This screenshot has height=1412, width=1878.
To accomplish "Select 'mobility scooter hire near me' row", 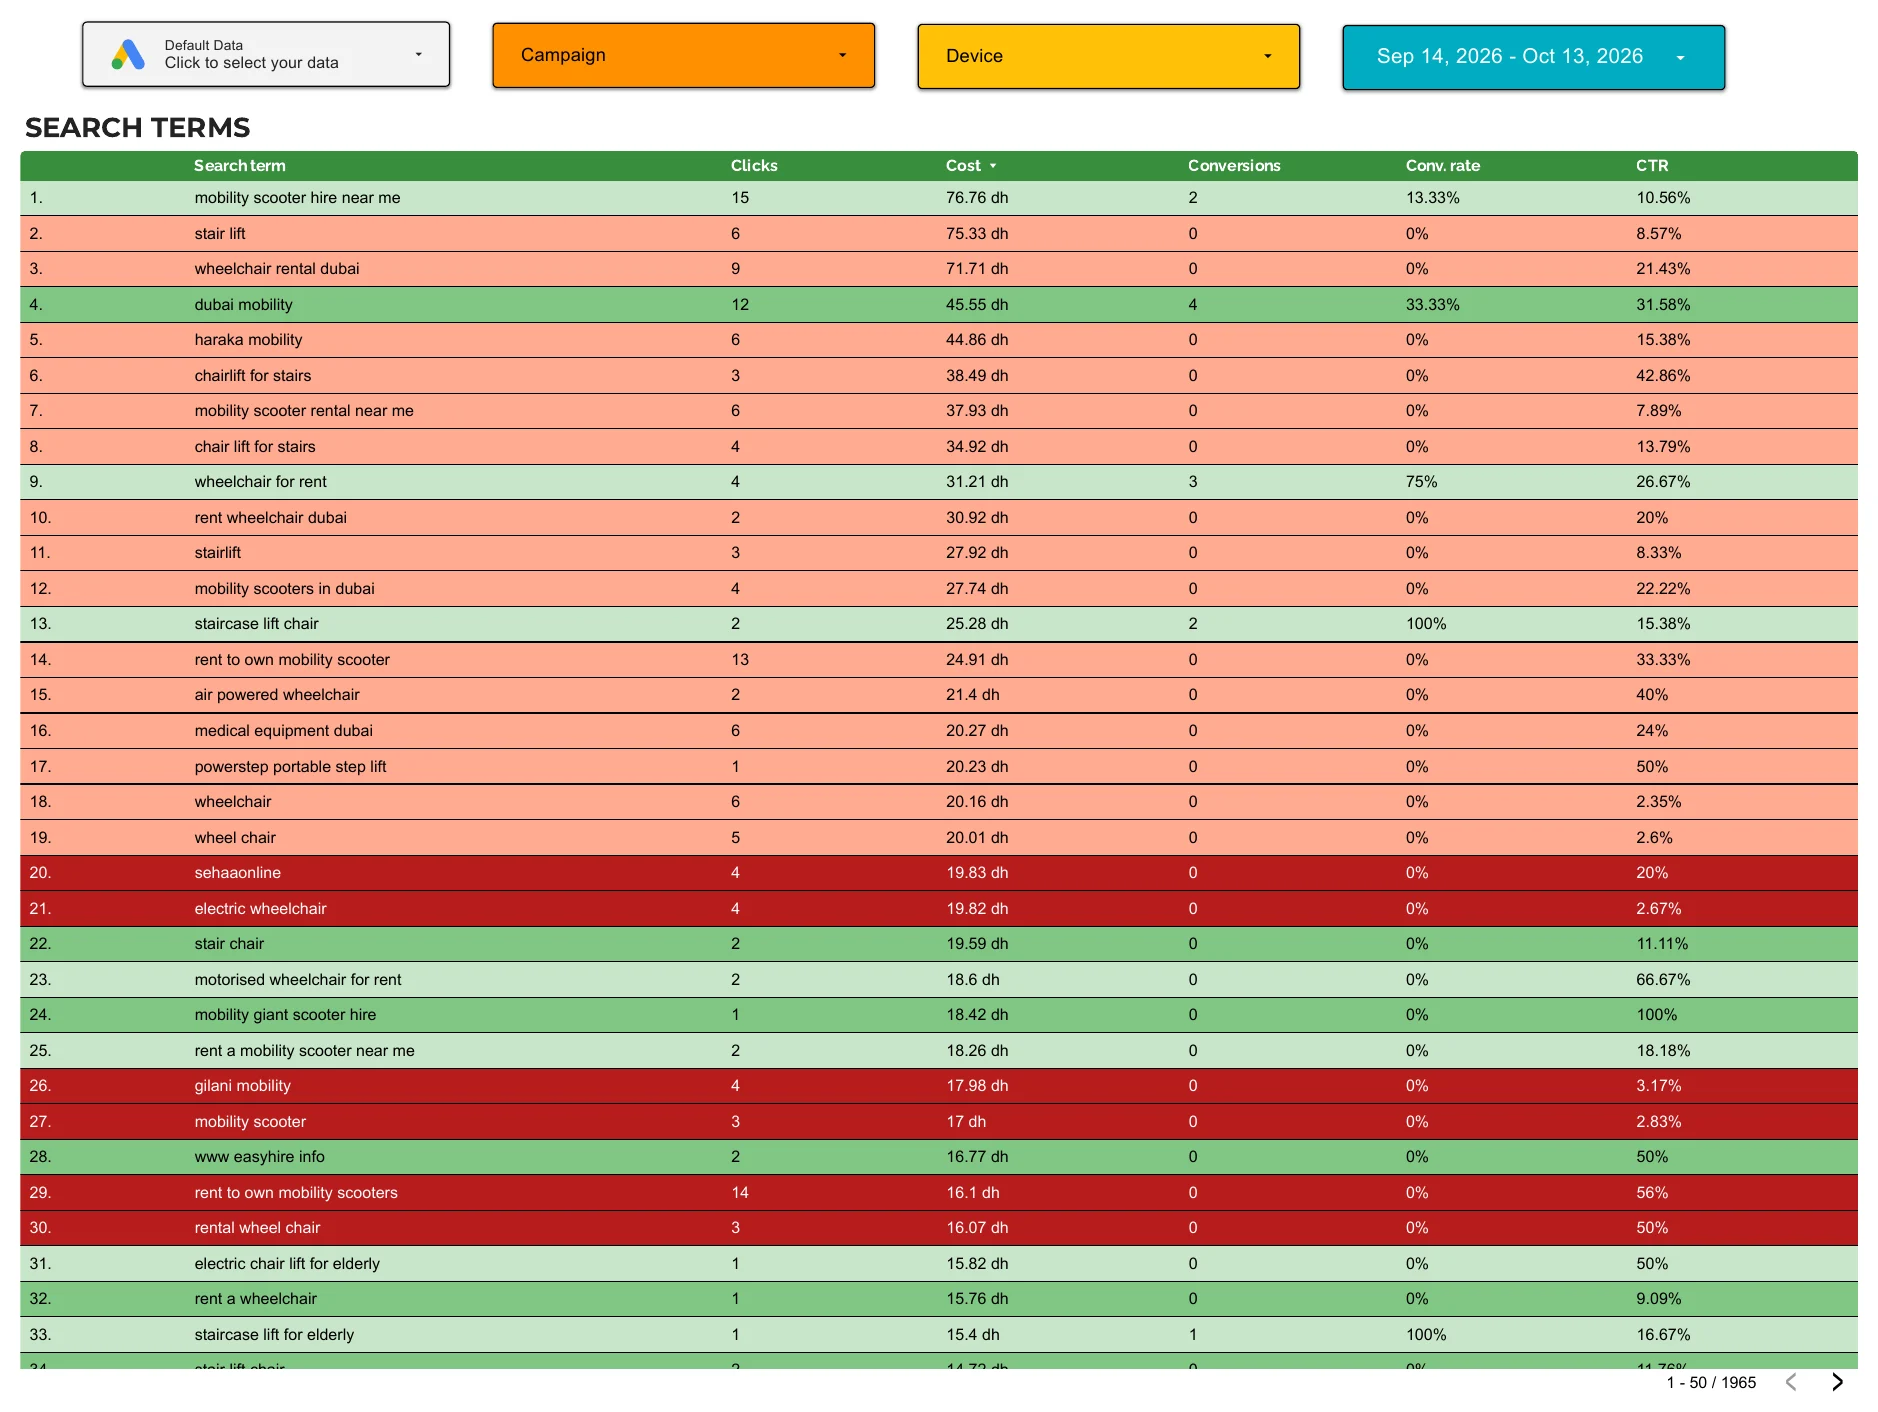I will [939, 198].
